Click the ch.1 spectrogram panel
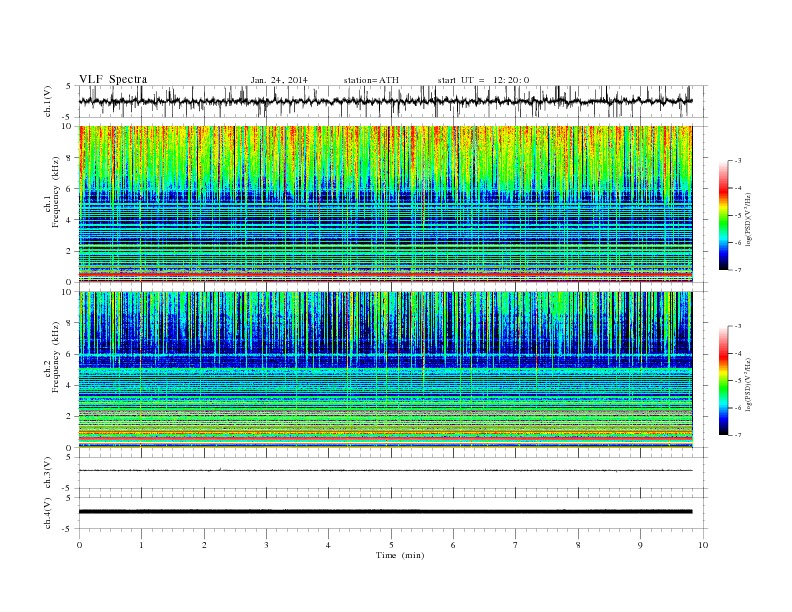The height and width of the screenshot is (612, 792). [x=385, y=204]
